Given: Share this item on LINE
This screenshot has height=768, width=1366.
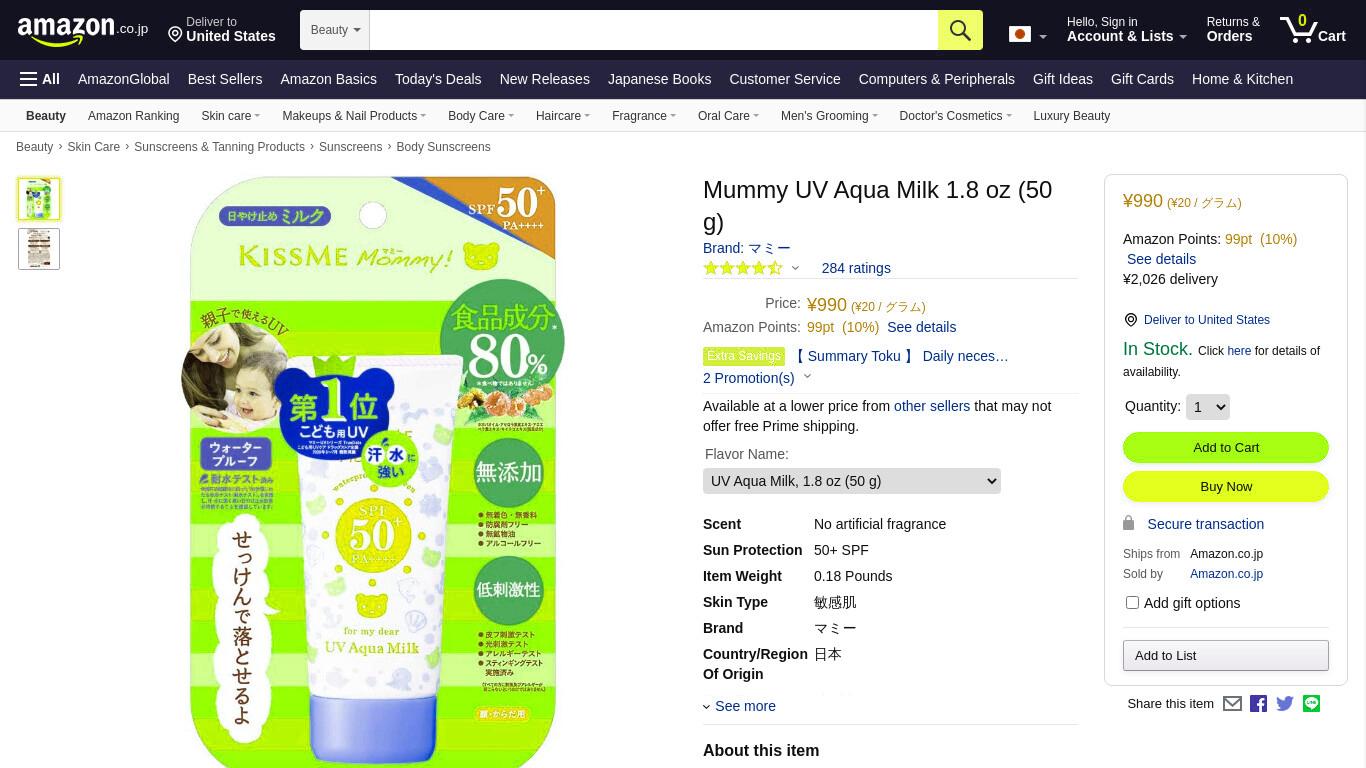Looking at the screenshot, I should tap(1311, 704).
